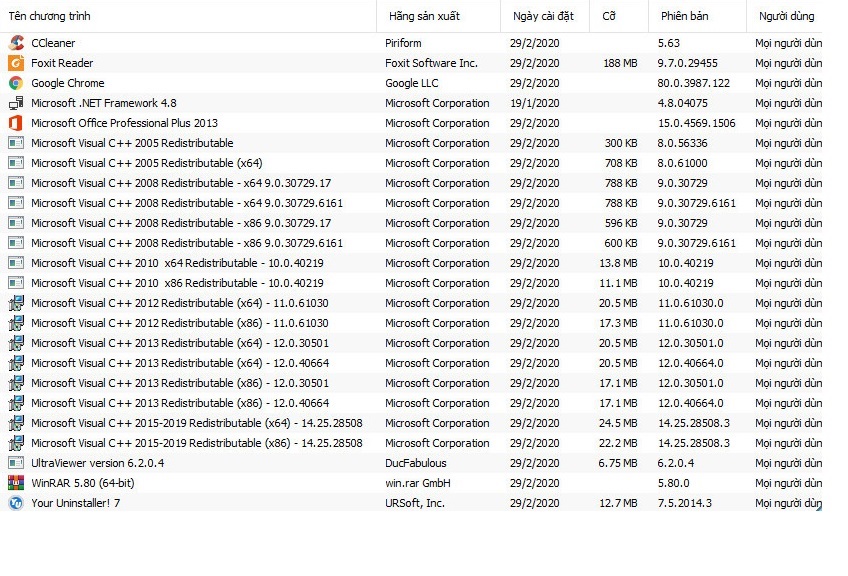The width and height of the screenshot is (848, 576).
Task: Click the 12.7 MB size cell
Action: tap(618, 504)
